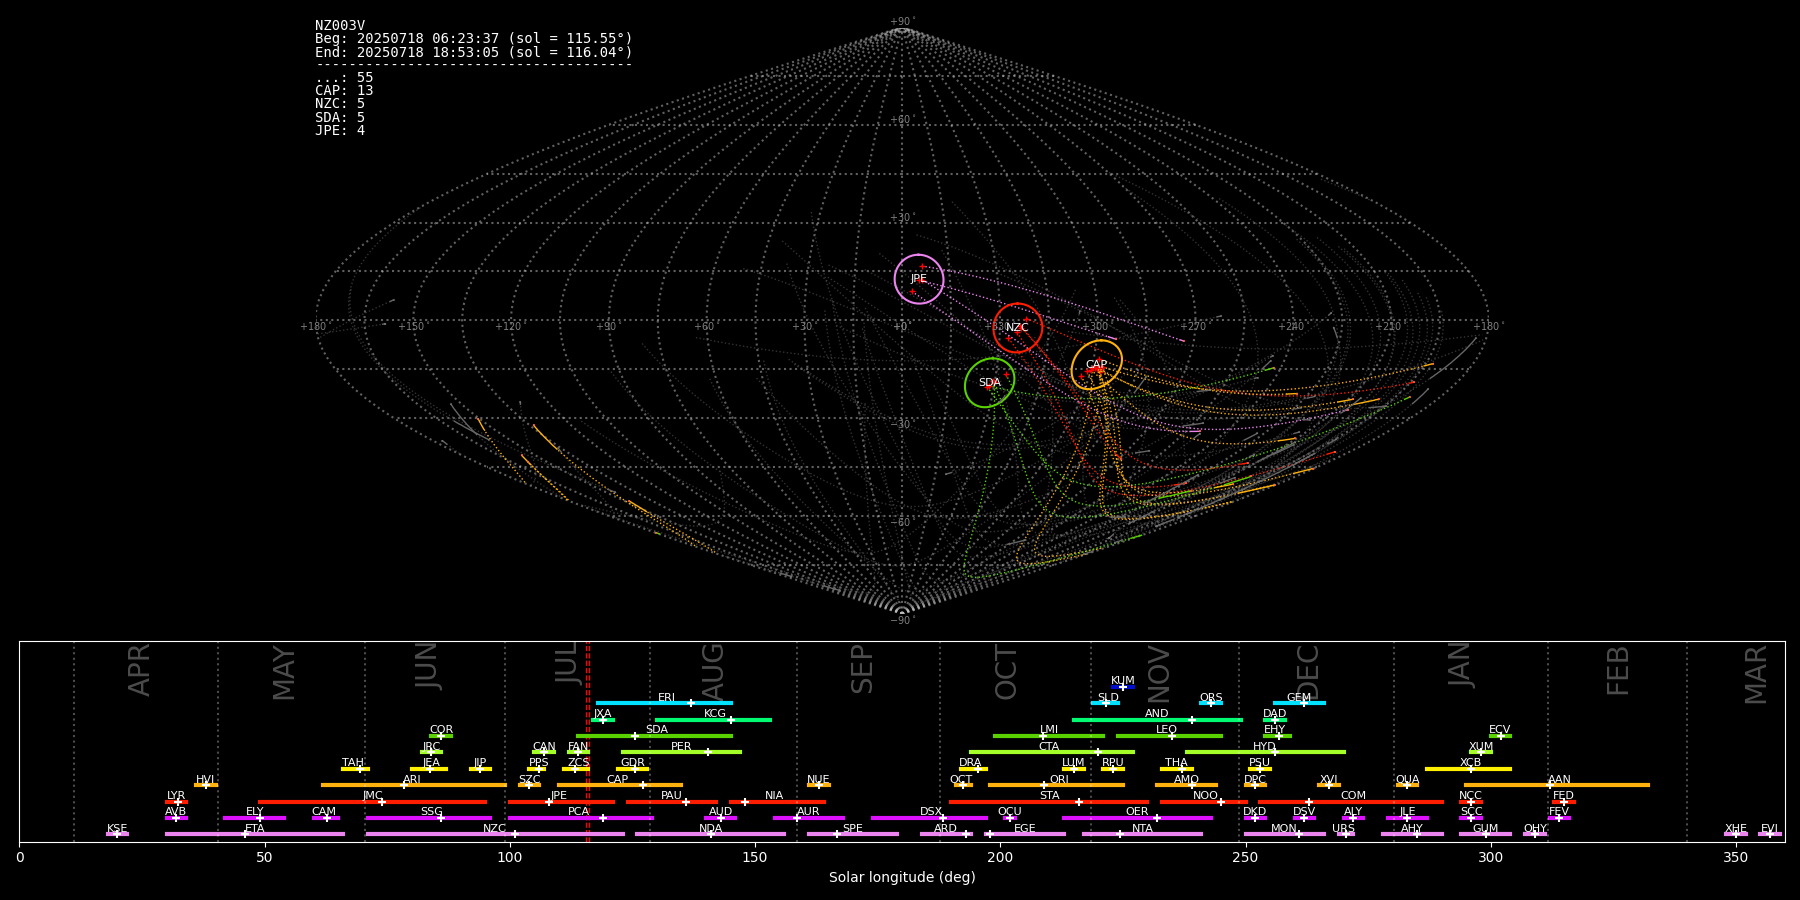The width and height of the screenshot is (1800, 900).
Task: Click the JMC shower bar in the timeline
Action: (373, 801)
